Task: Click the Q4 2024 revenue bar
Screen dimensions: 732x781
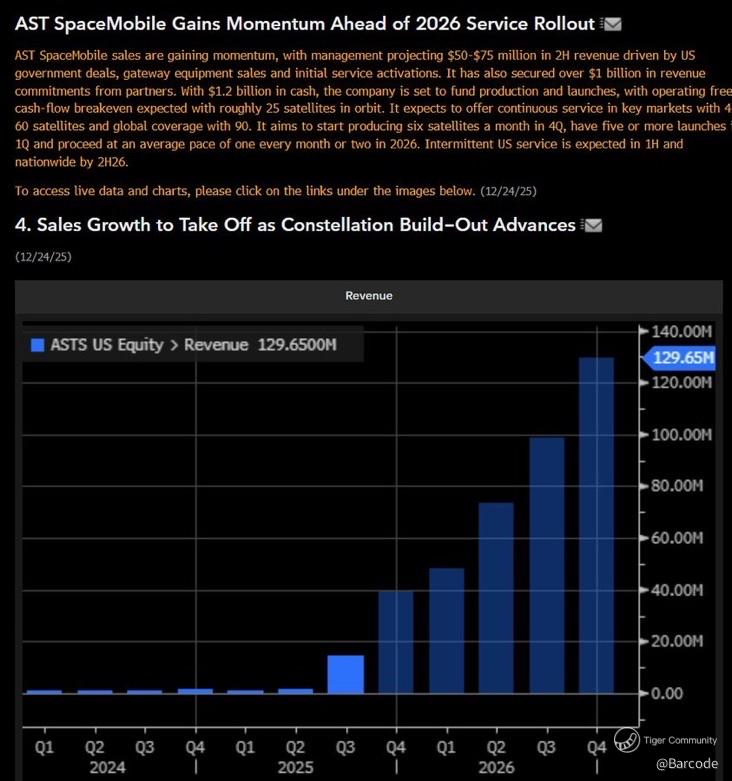Action: point(195,691)
